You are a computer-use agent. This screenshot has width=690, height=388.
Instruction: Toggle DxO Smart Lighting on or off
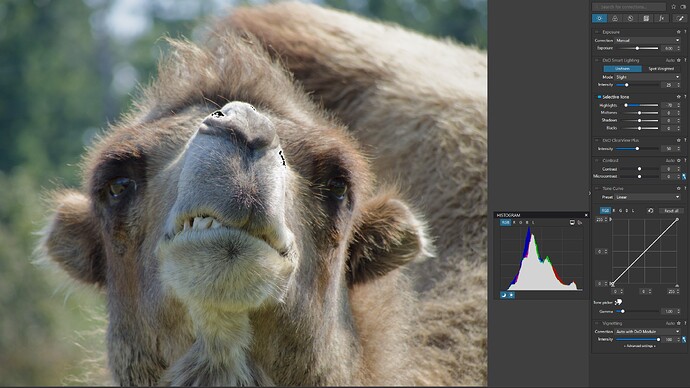(x=598, y=60)
